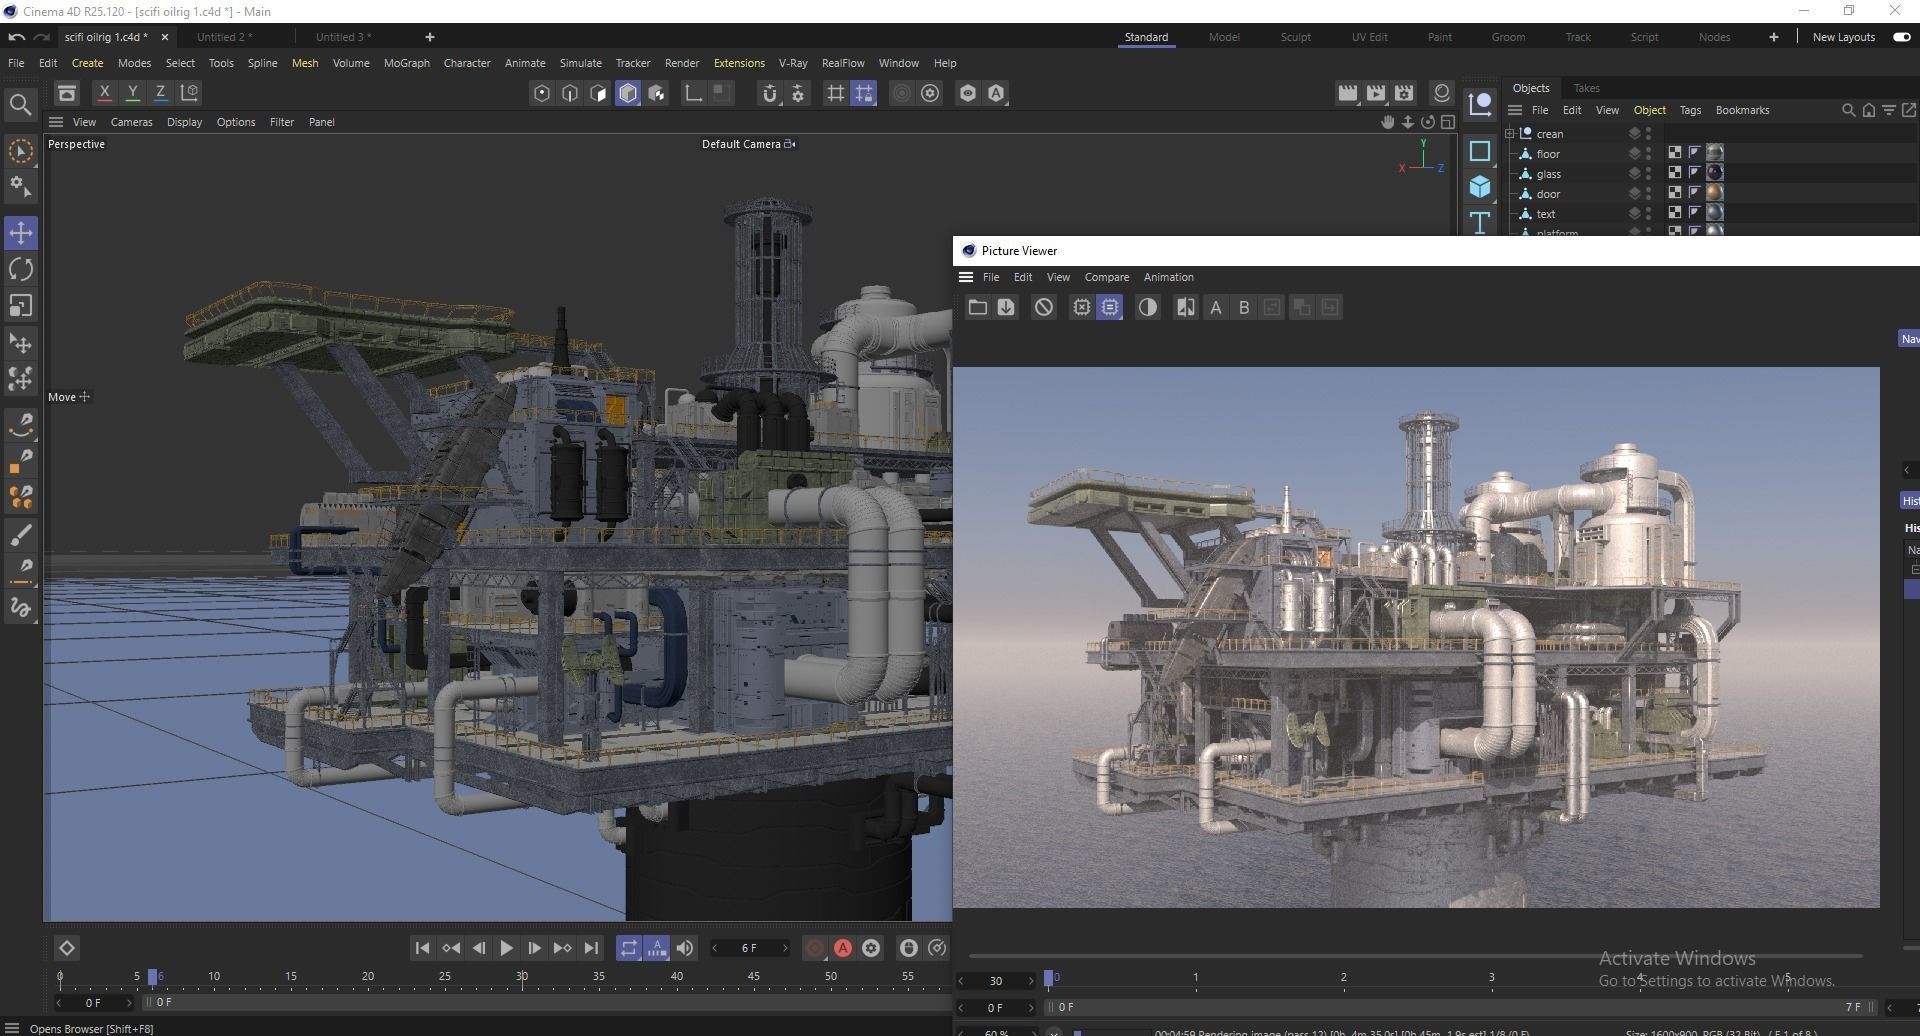Open status bar hamburger menu at bottom left
1920x1036 pixels.
click(x=12, y=1028)
